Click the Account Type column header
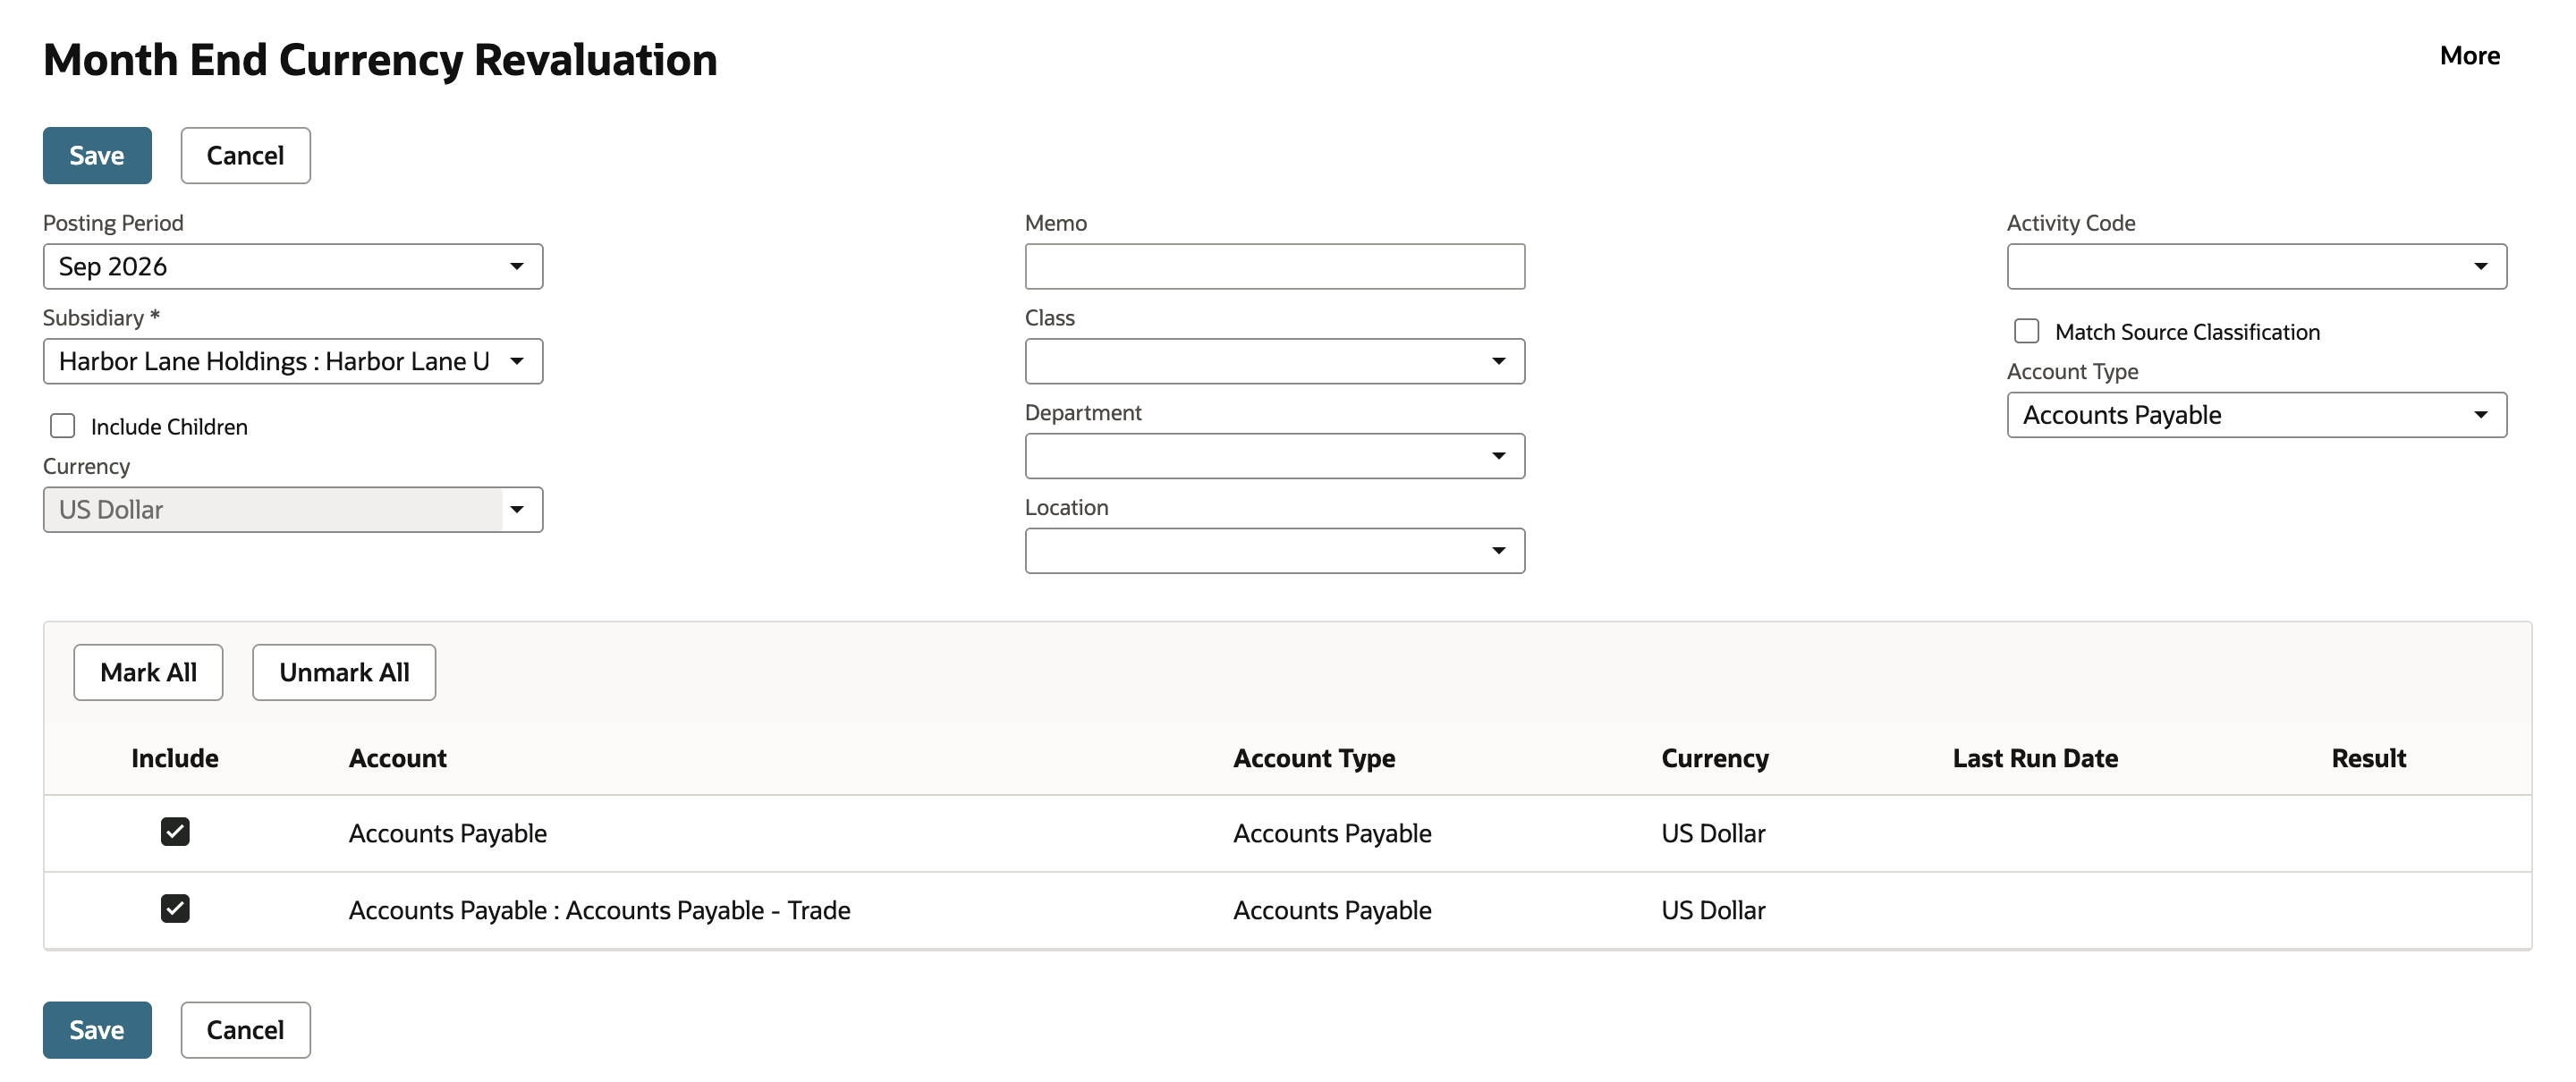The image size is (2576, 1082). 1314,758
